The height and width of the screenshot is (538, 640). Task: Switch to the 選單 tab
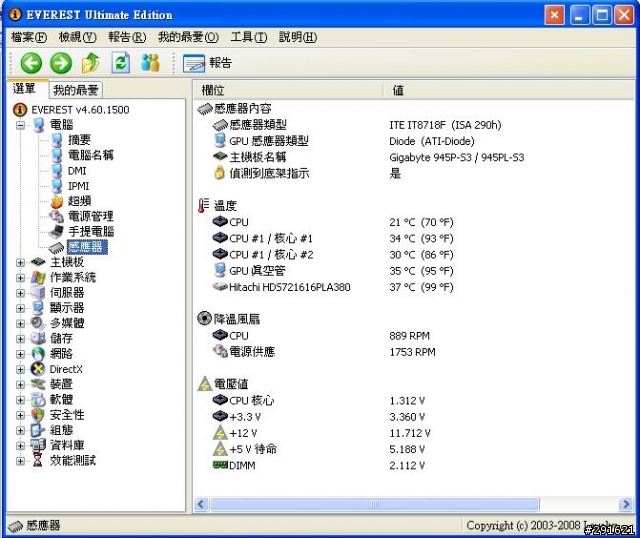point(24,88)
